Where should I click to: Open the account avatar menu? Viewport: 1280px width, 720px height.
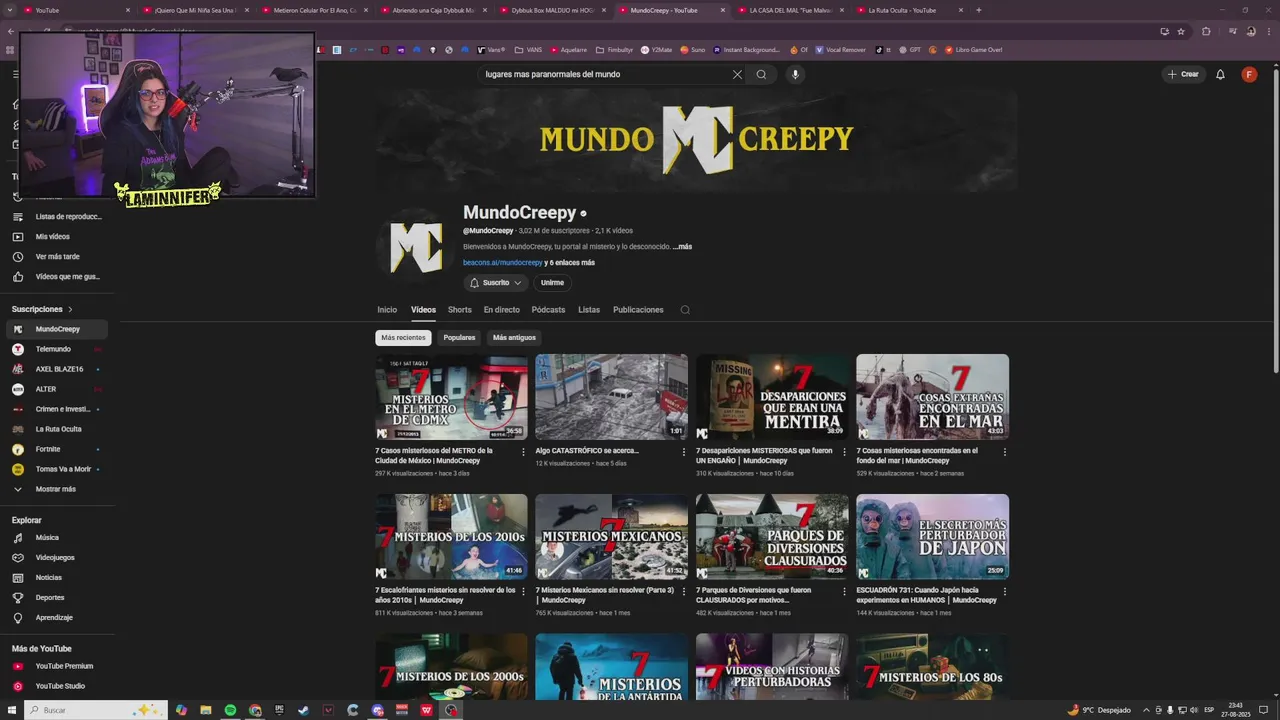[1249, 74]
